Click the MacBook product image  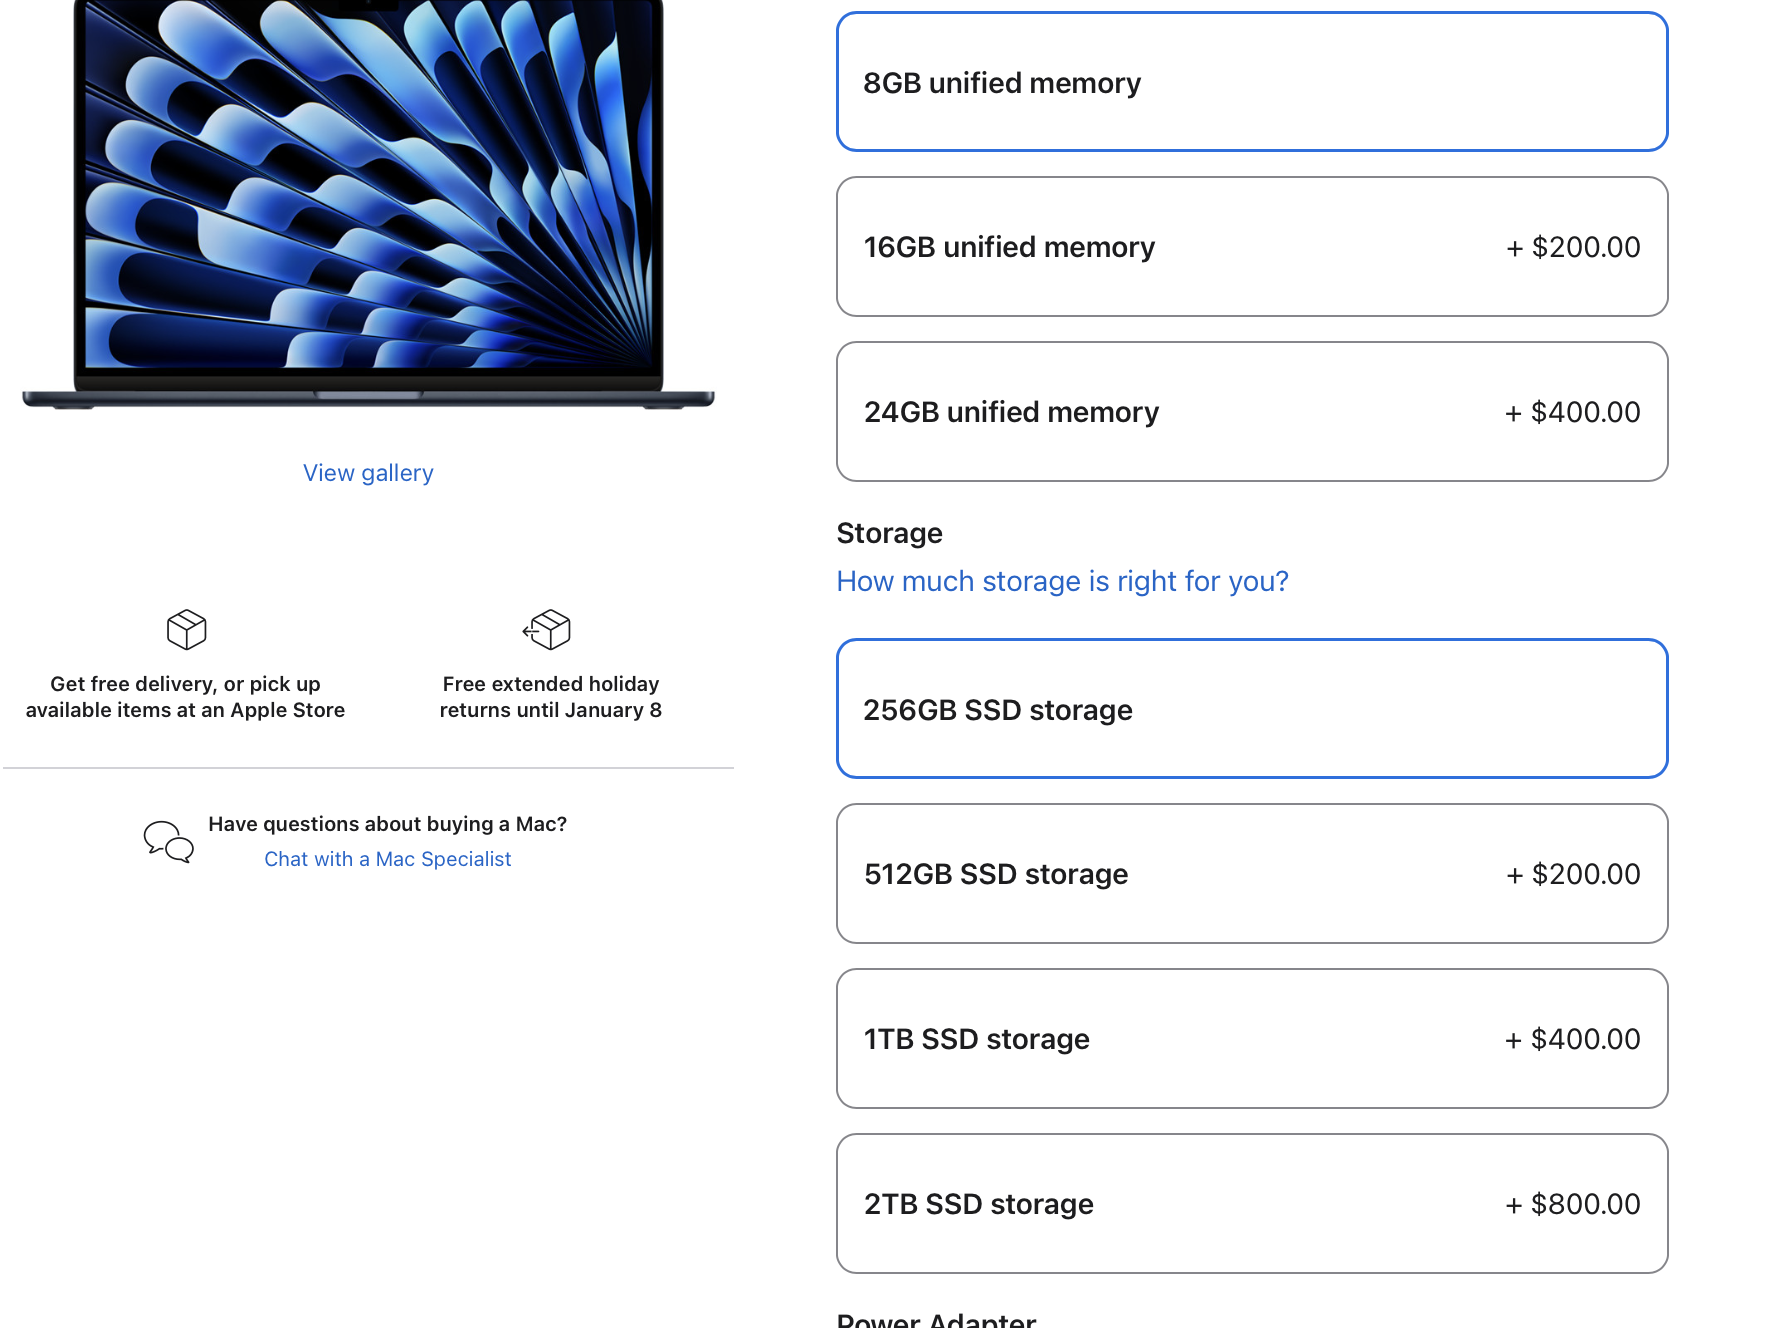click(x=368, y=204)
